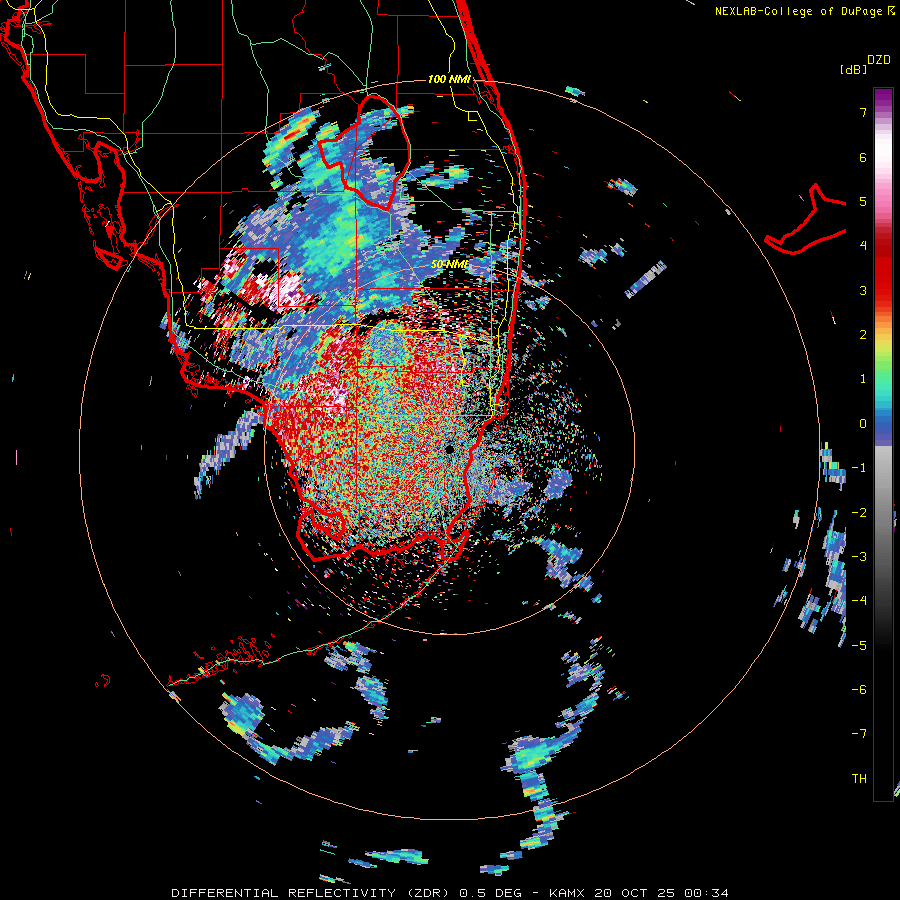The height and width of the screenshot is (900, 900).
Task: Click the ZDR color scale bar
Action: click(x=883, y=444)
